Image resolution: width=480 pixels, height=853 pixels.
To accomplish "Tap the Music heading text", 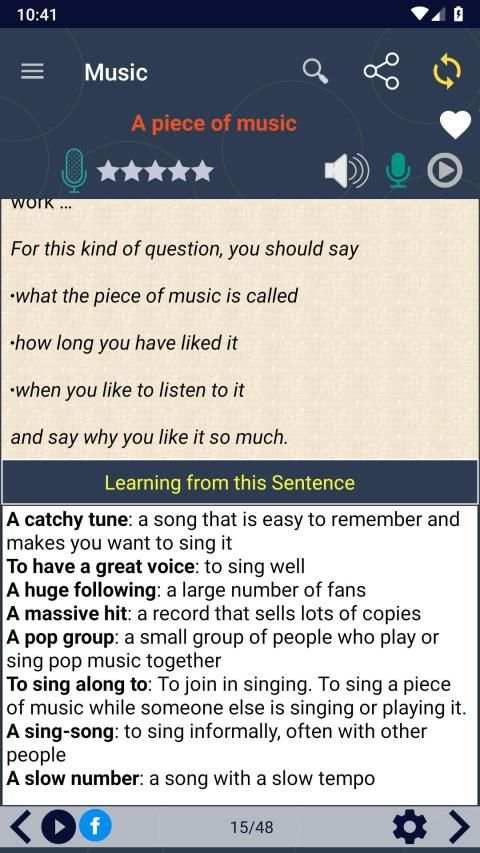I will [116, 72].
